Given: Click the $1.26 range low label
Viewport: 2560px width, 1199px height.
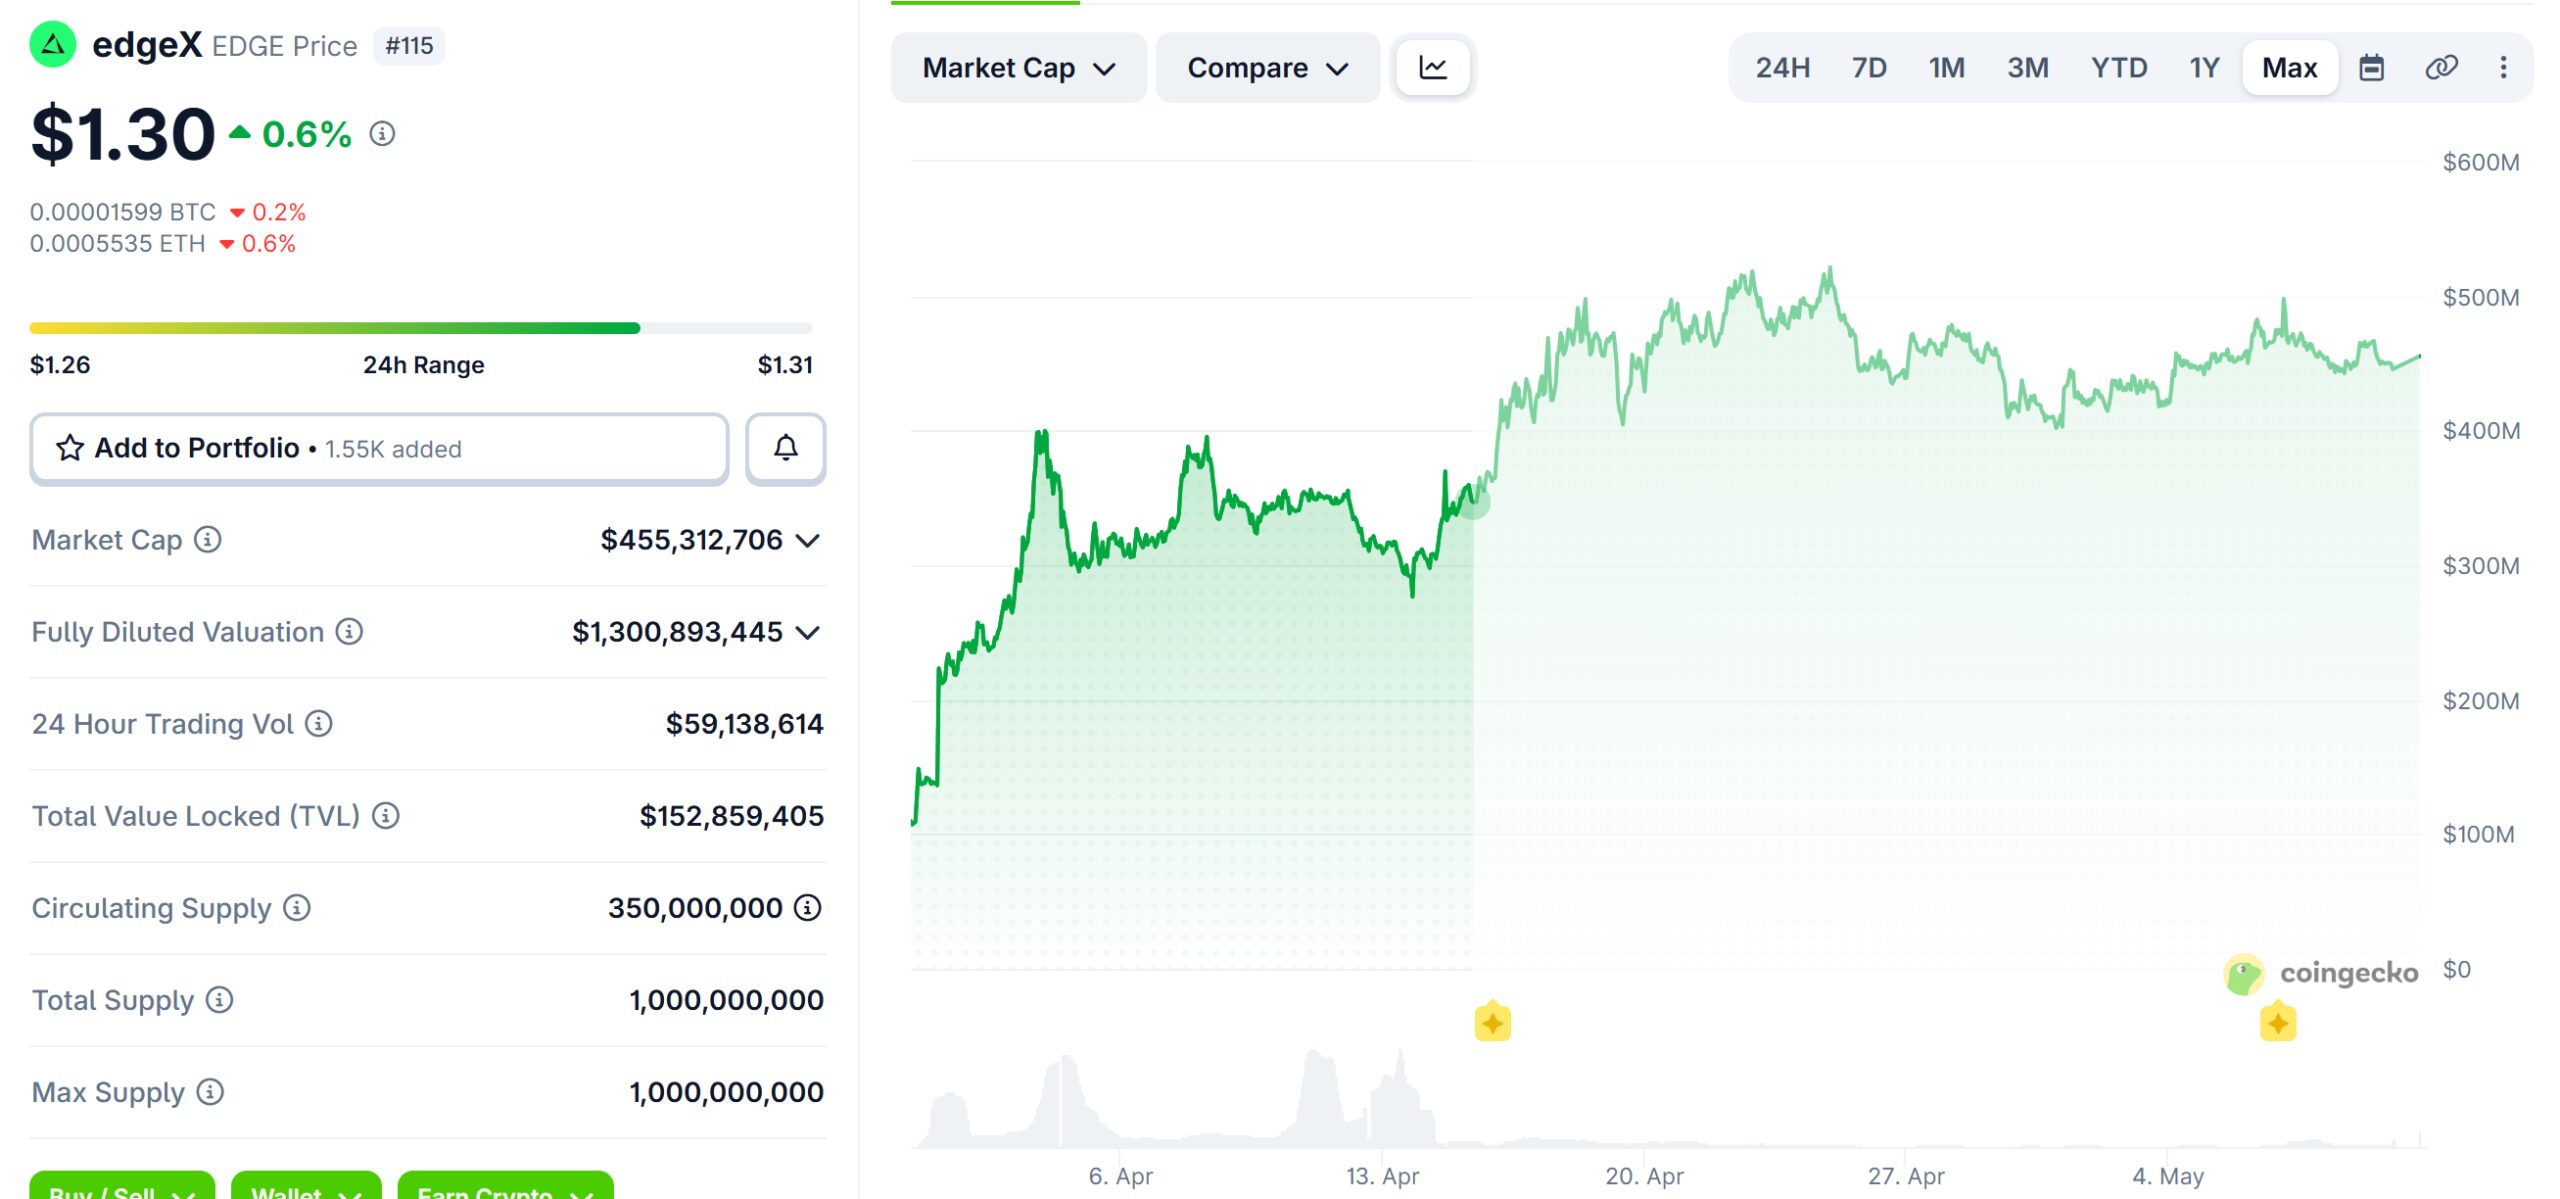Looking at the screenshot, I should click(x=60, y=365).
